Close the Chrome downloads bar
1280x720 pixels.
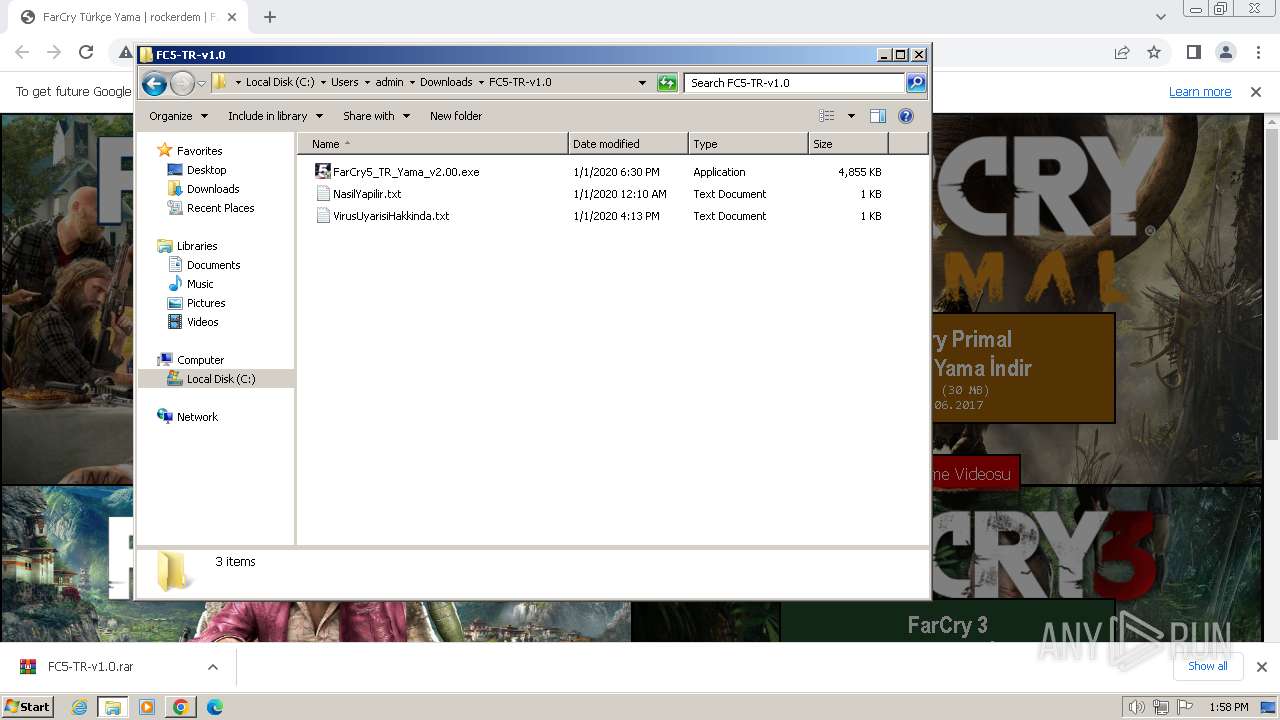click(x=1261, y=667)
